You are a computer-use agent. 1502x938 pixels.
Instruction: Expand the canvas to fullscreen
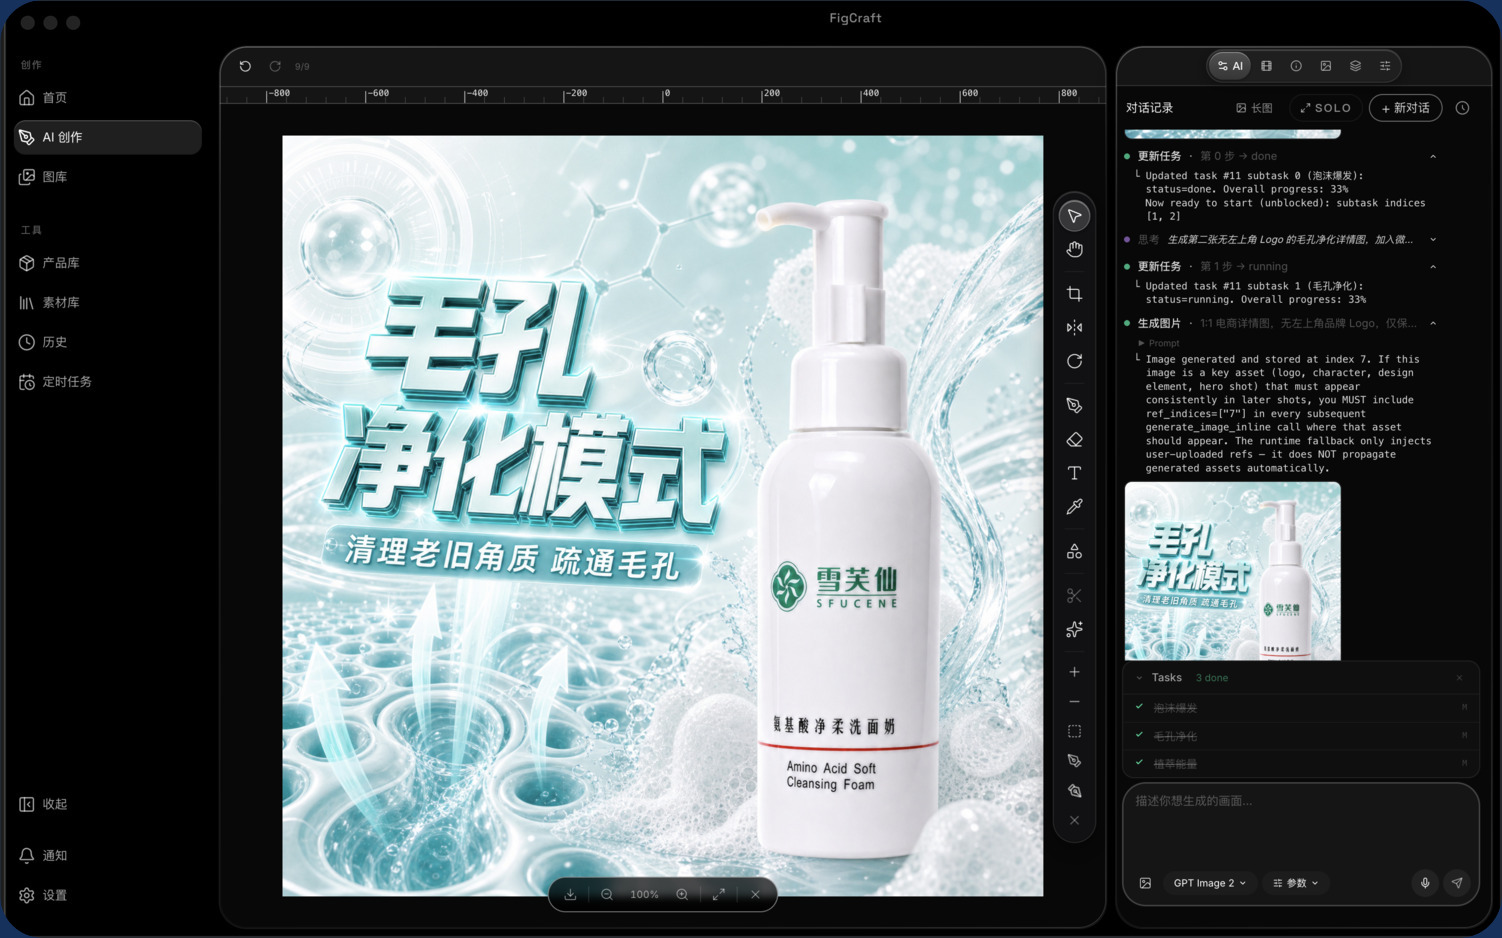point(719,894)
